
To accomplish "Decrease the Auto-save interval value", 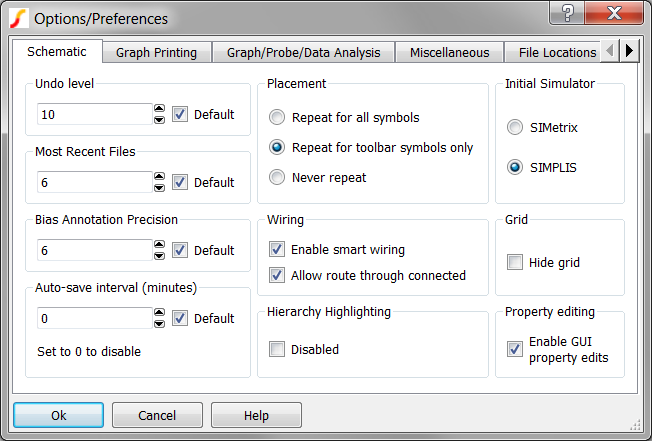I will 159,323.
